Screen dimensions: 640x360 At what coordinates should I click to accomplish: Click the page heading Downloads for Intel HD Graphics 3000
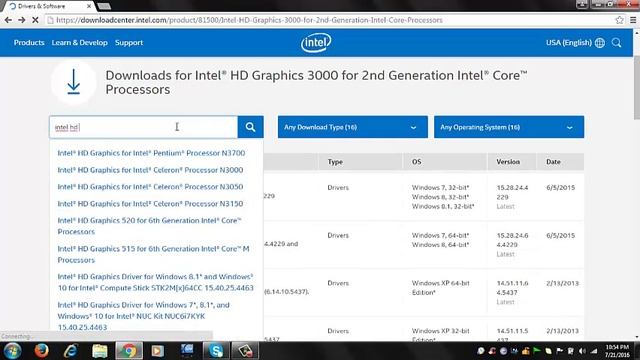316,82
